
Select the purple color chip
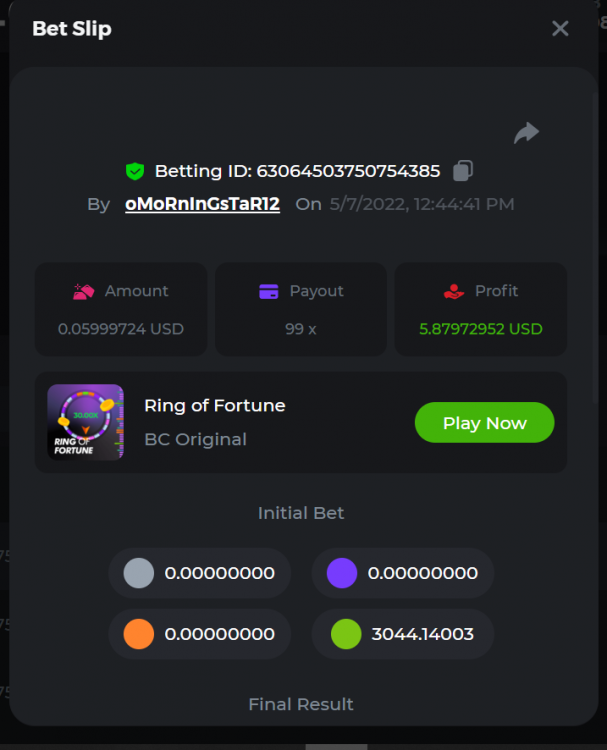click(x=342, y=573)
